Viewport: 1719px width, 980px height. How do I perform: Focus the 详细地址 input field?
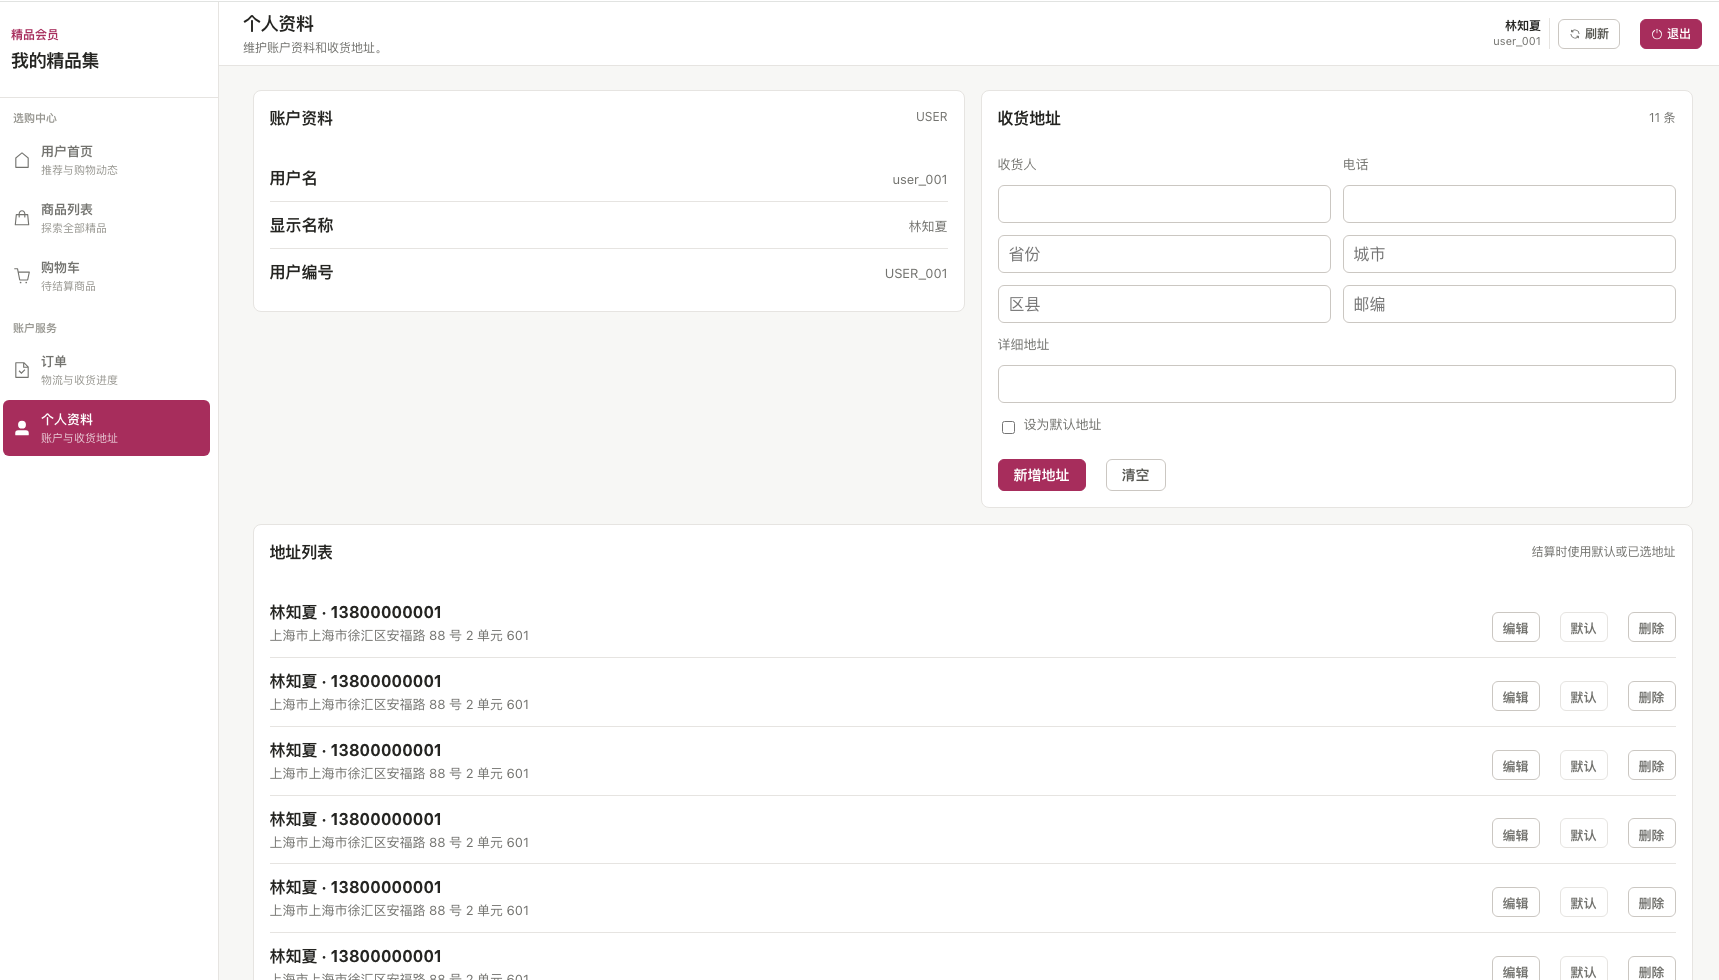click(x=1337, y=384)
